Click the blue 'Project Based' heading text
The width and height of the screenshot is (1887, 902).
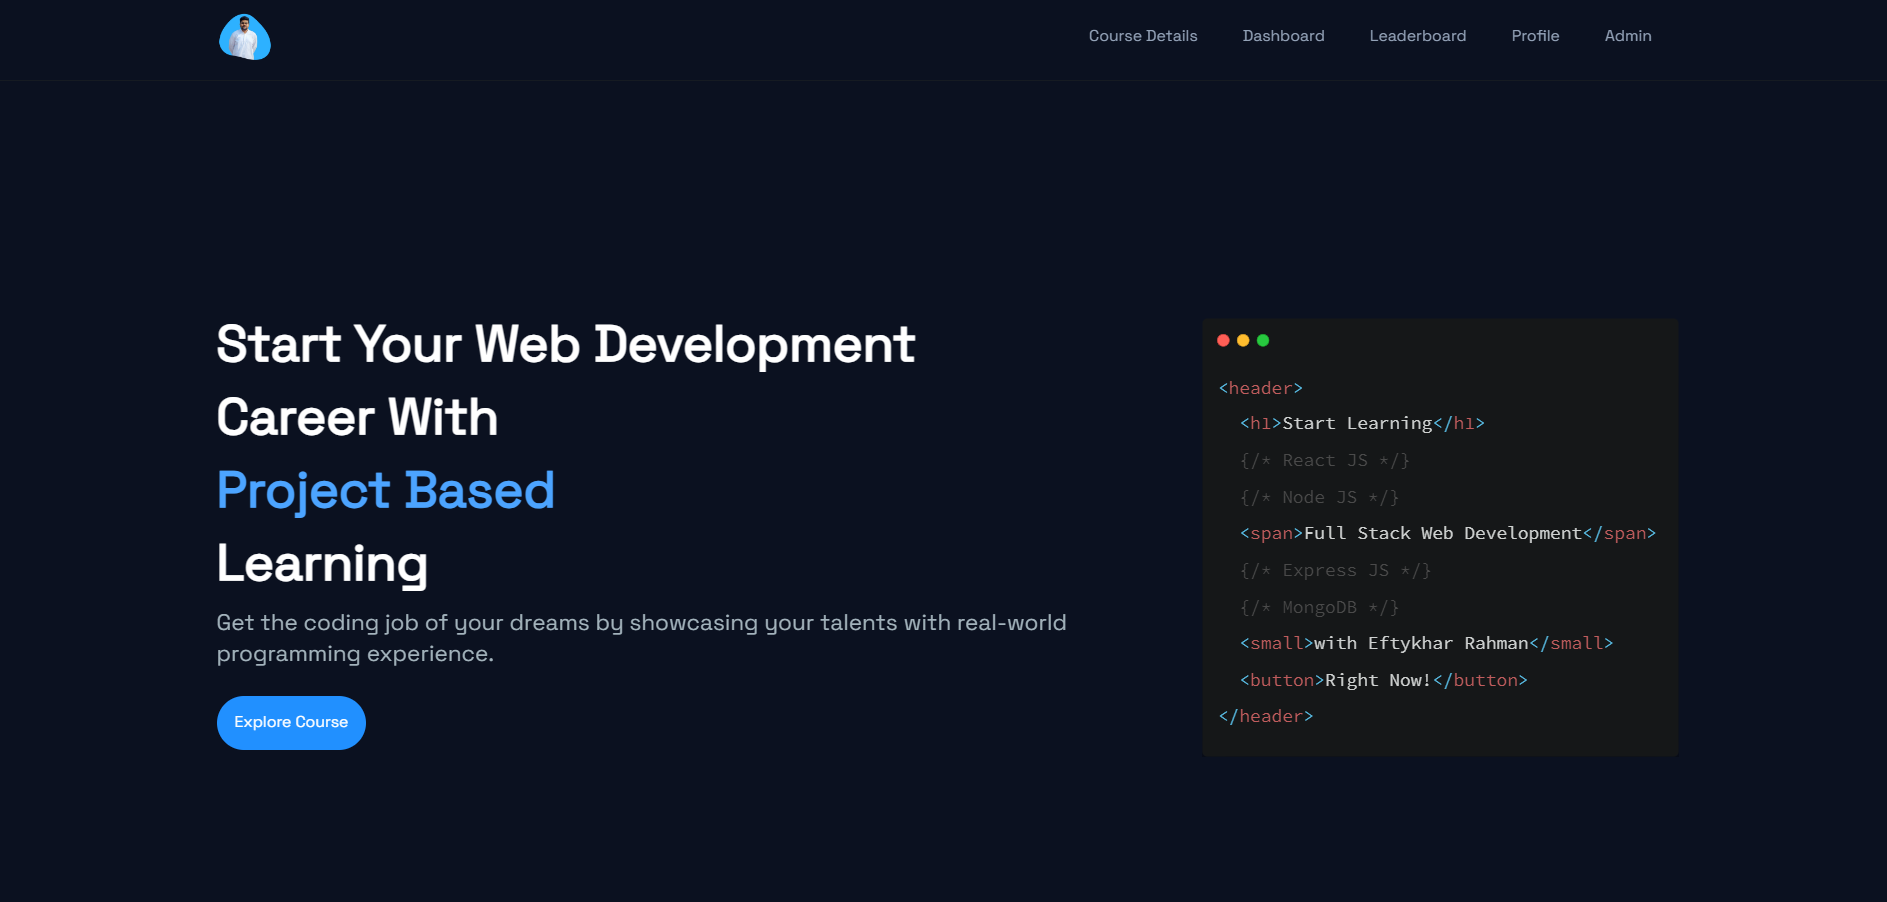385,490
